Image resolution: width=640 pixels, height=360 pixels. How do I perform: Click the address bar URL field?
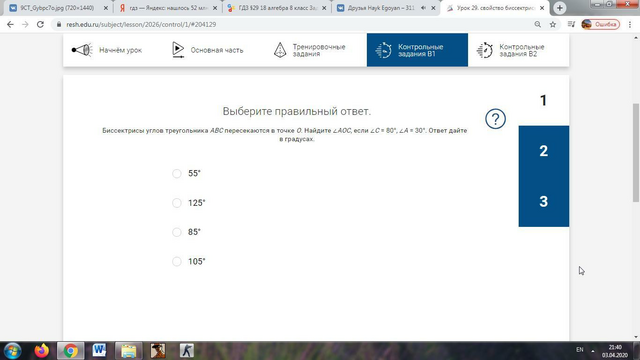[x=294, y=24]
